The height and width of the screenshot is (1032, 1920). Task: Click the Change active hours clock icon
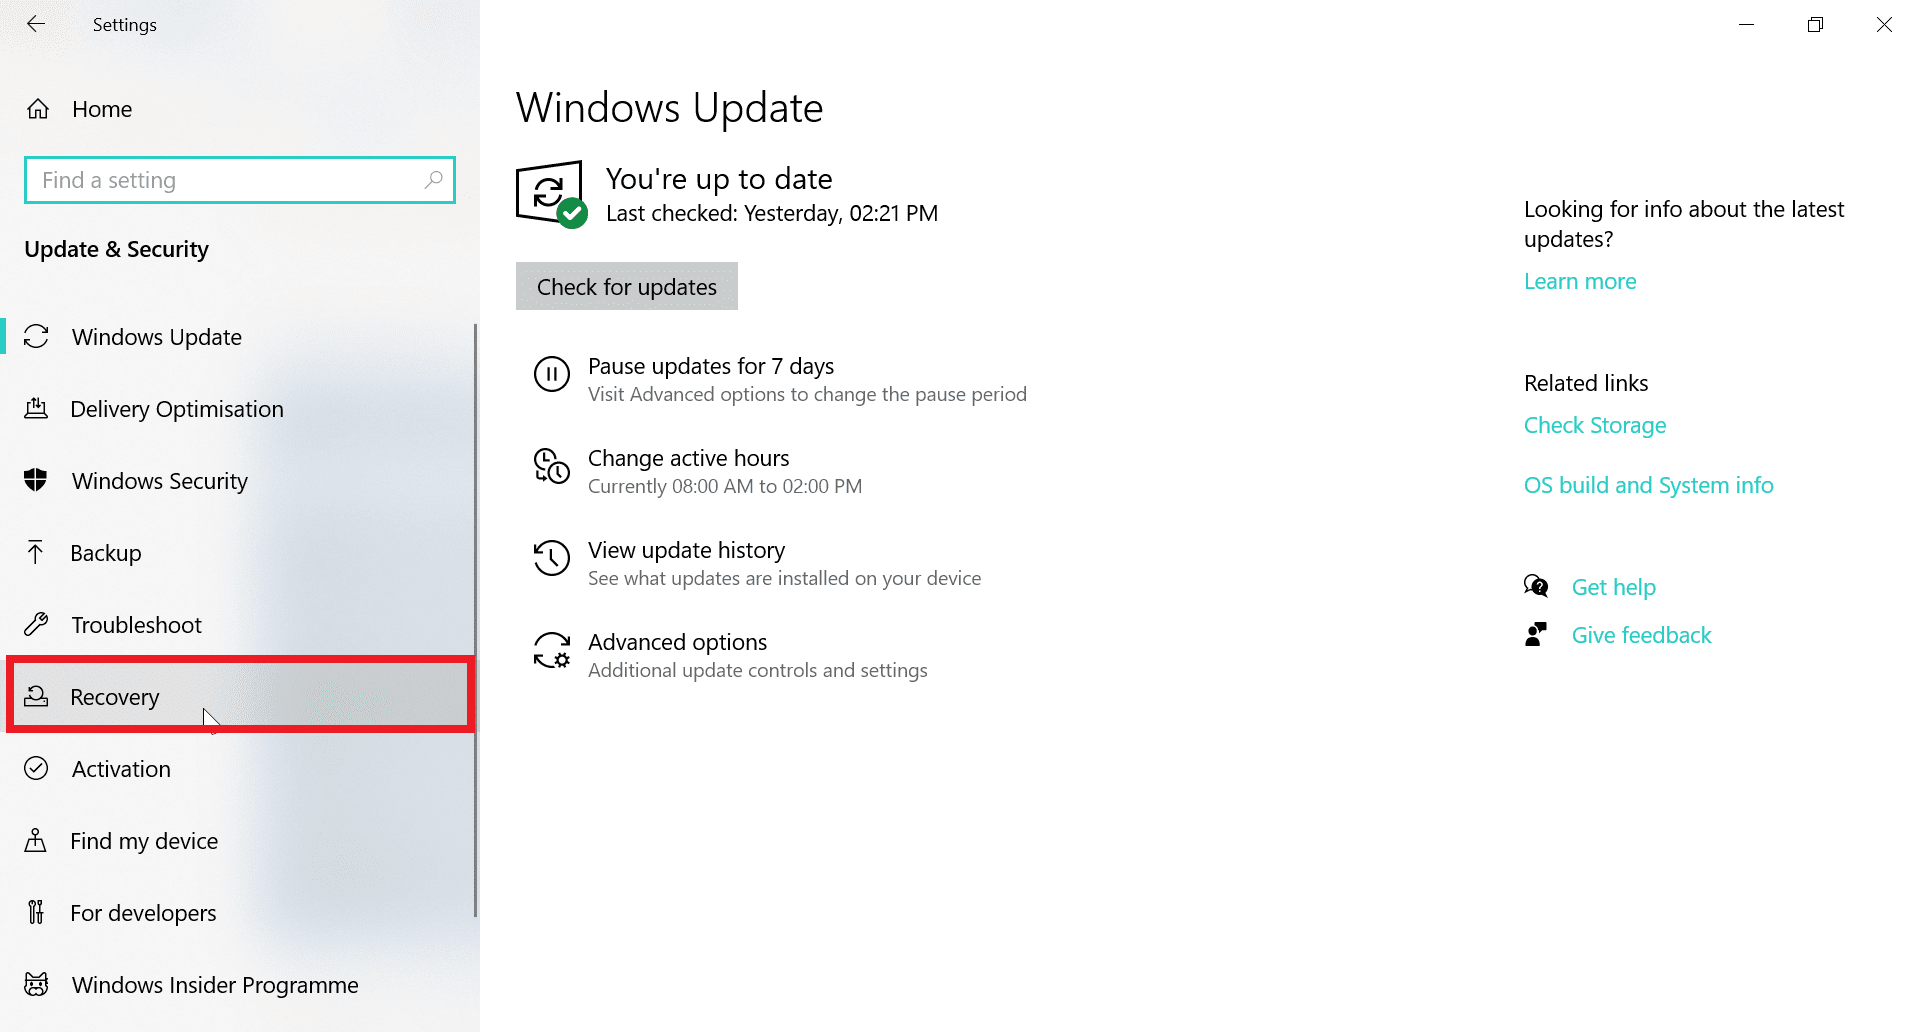pyautogui.click(x=551, y=466)
